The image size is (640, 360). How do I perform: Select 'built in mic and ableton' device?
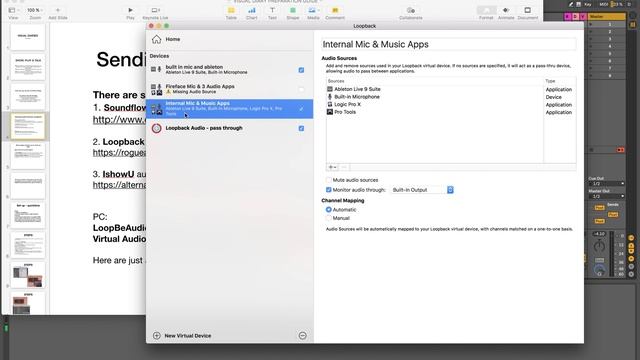click(229, 69)
